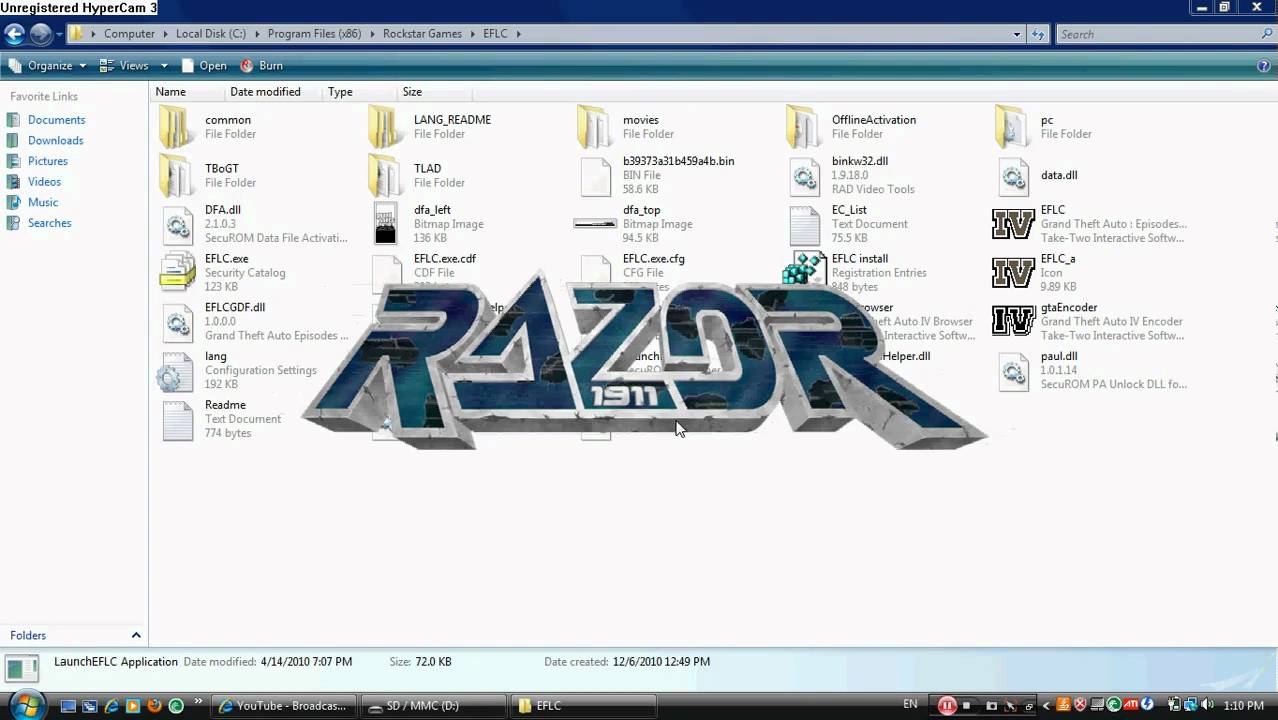The image size is (1278, 720).
Task: Select the EFLC install registry file
Action: (x=856, y=274)
